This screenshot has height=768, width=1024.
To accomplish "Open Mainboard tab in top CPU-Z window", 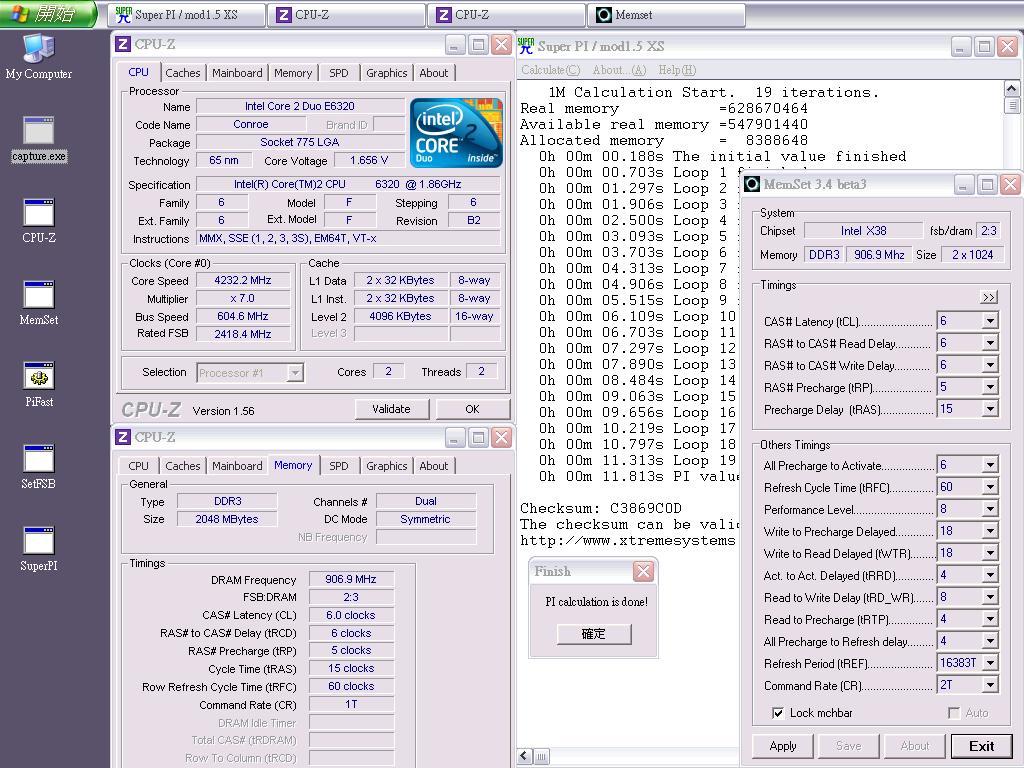I will coord(237,73).
